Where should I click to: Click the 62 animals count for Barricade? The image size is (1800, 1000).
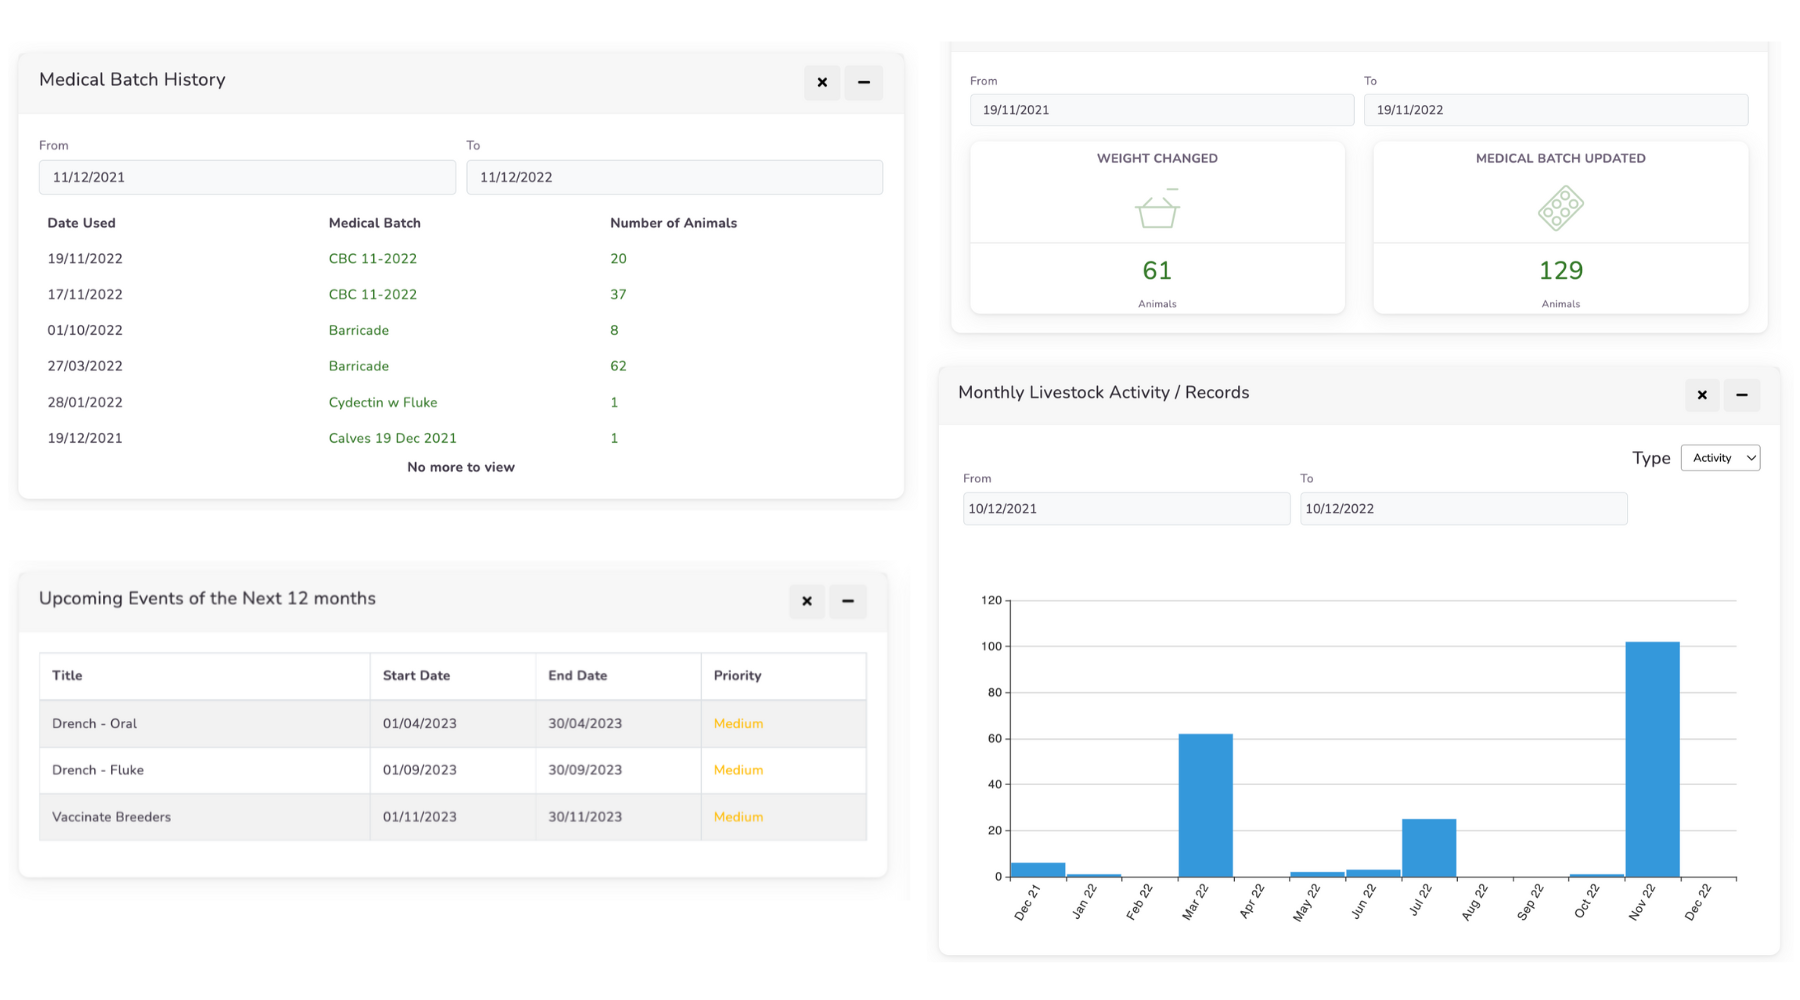(x=618, y=366)
